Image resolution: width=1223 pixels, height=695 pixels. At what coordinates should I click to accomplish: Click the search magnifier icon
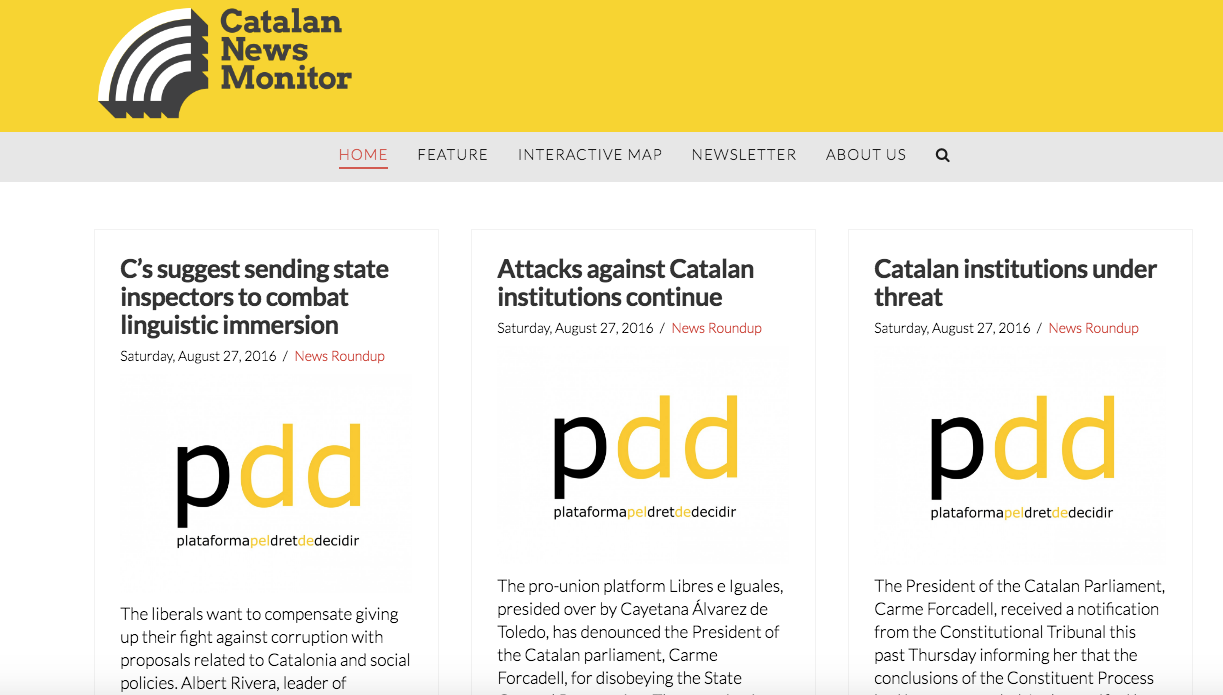[x=942, y=155]
